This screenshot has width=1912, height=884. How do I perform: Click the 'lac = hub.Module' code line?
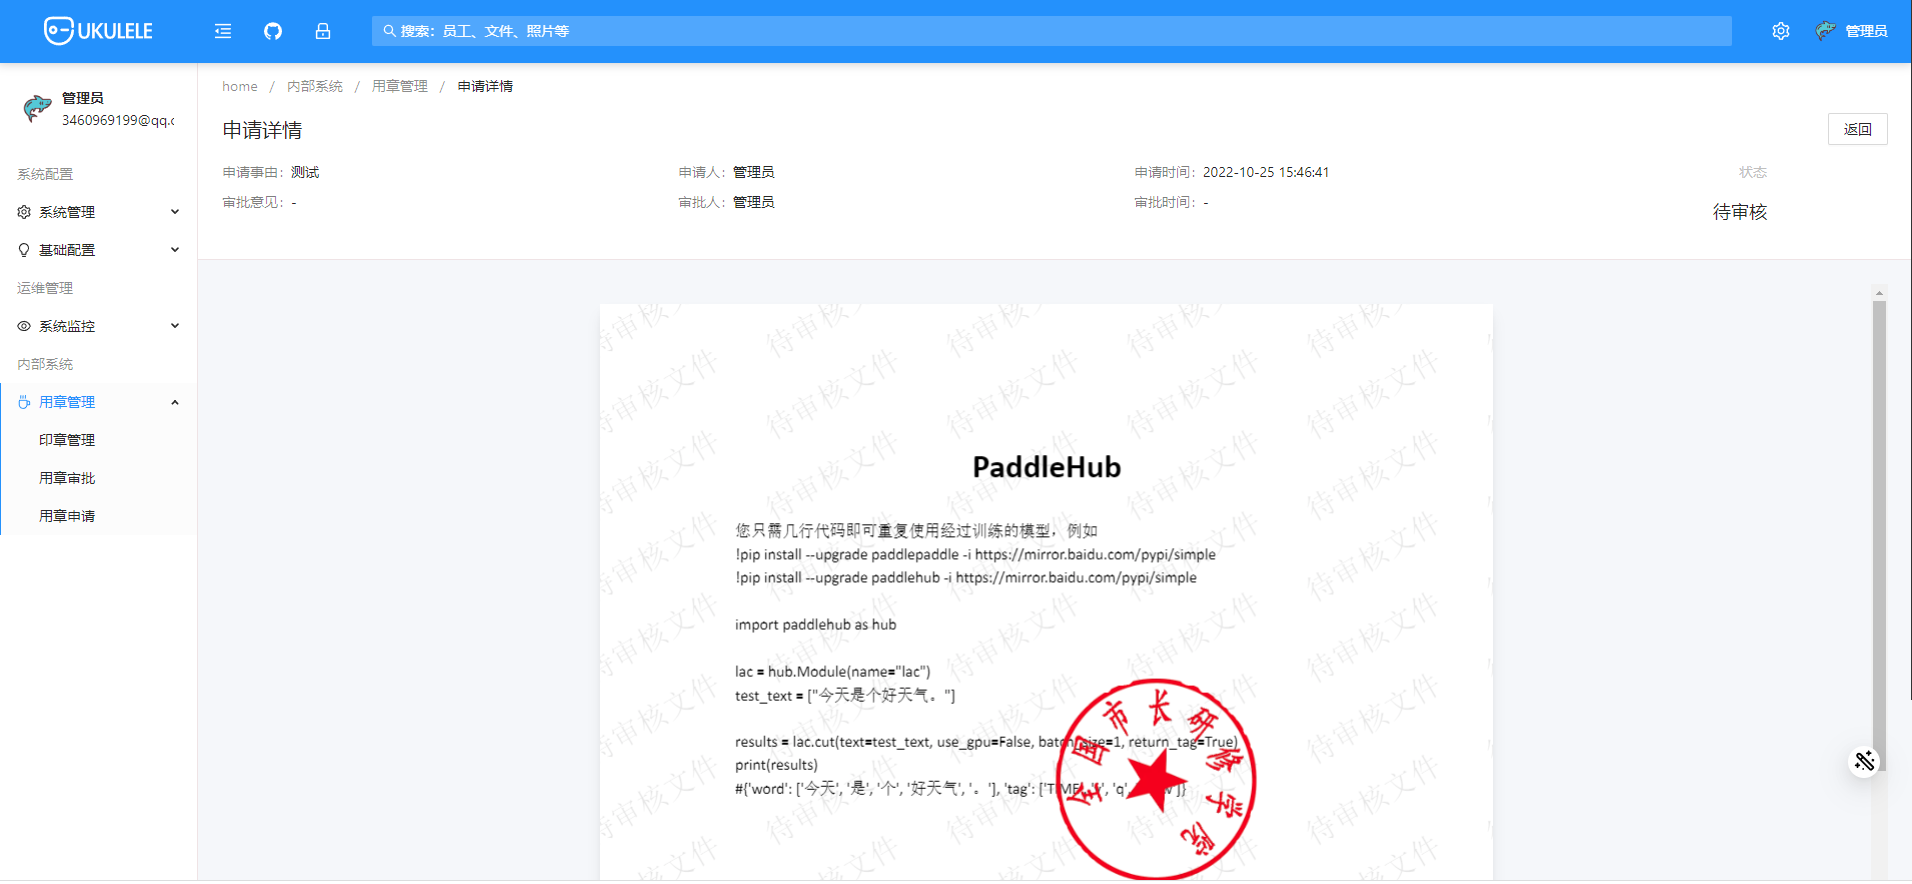tap(833, 672)
